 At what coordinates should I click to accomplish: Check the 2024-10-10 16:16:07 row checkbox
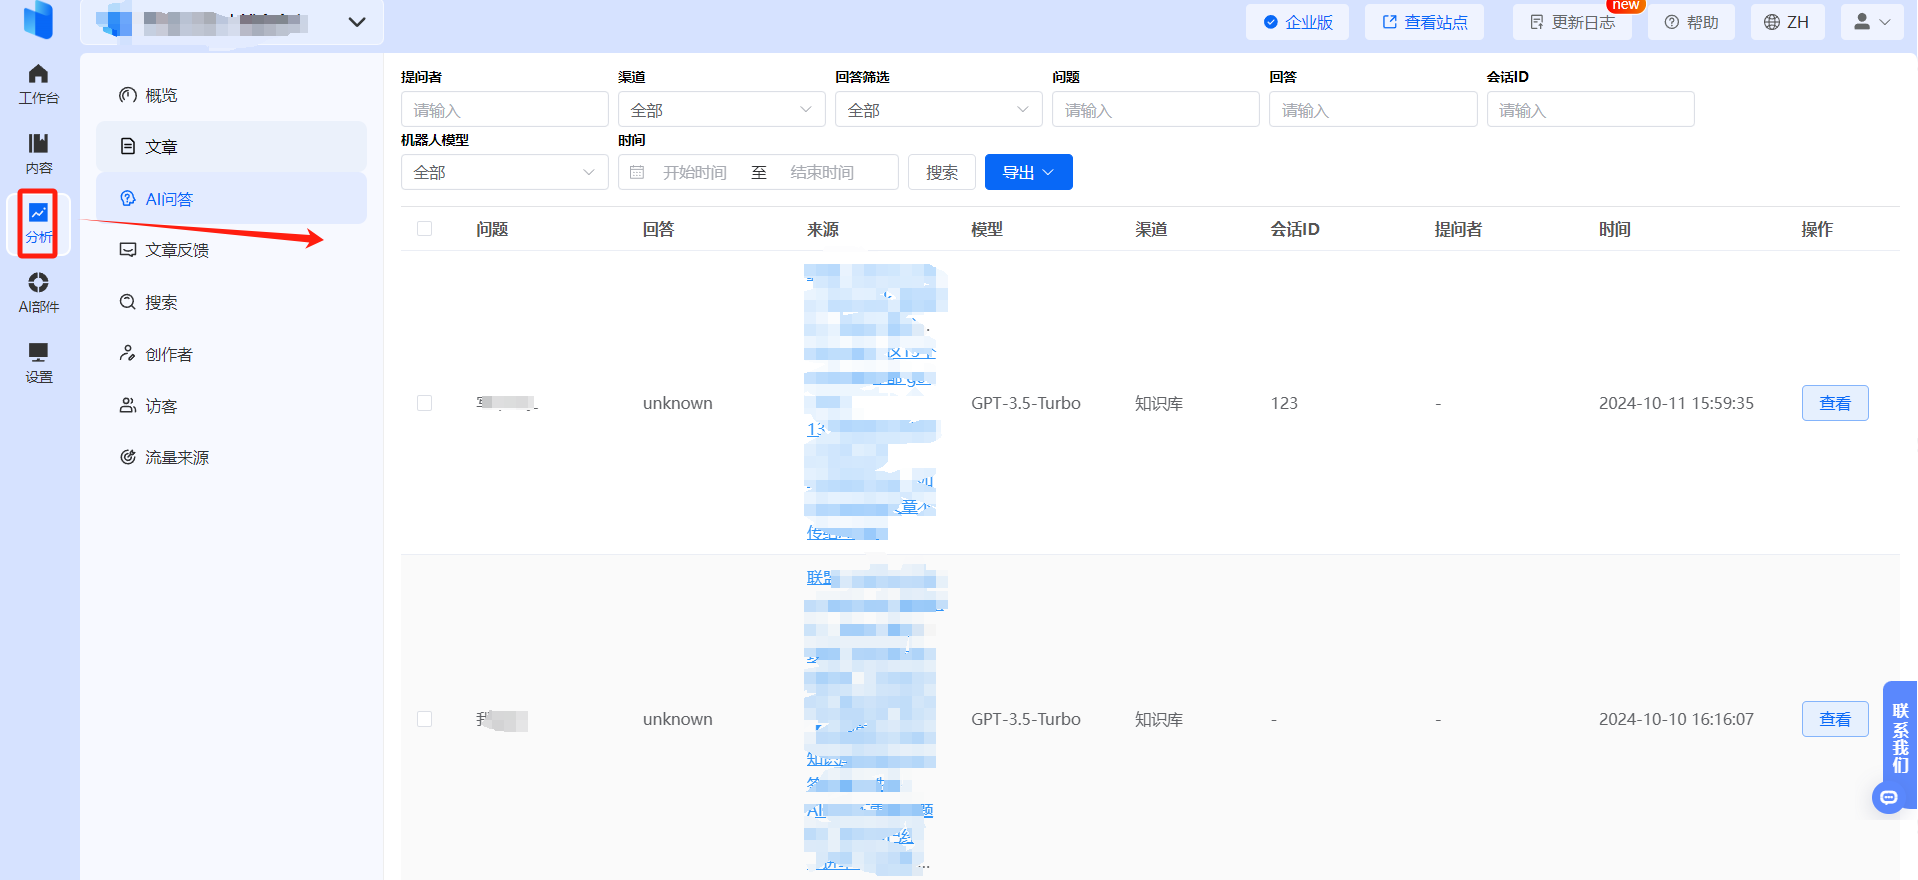(x=425, y=719)
